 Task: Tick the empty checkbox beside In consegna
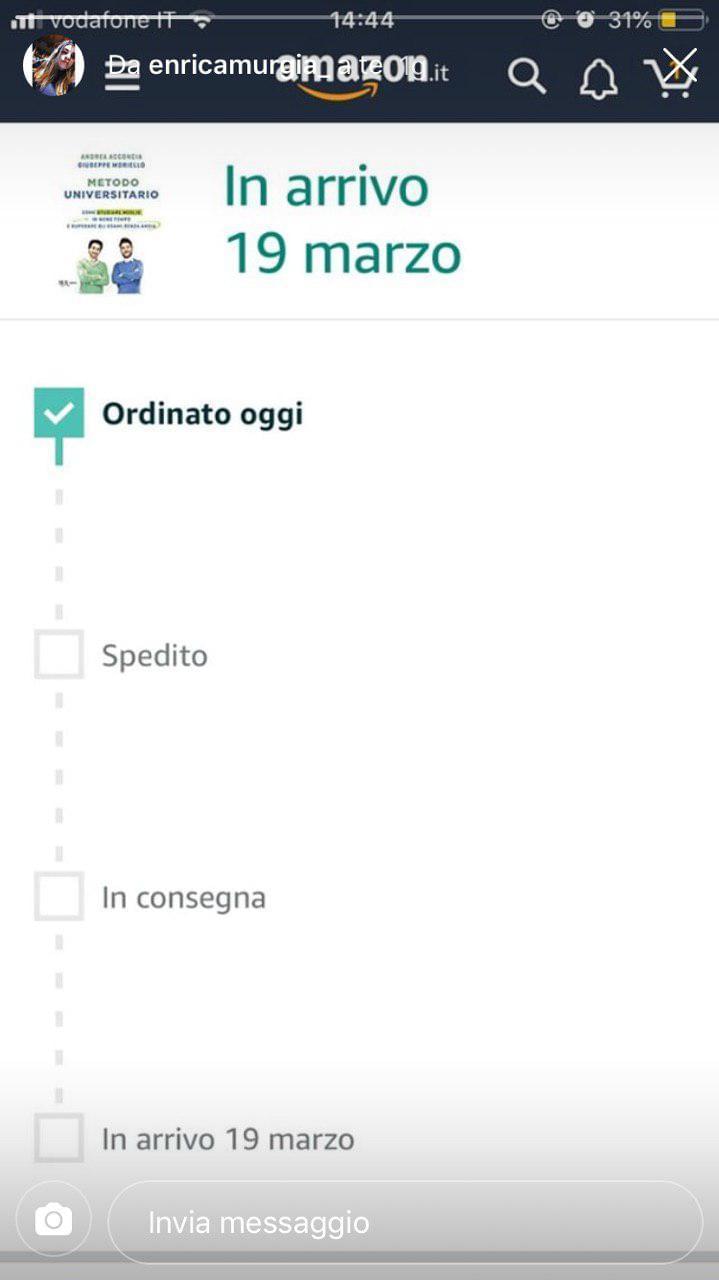(59, 896)
